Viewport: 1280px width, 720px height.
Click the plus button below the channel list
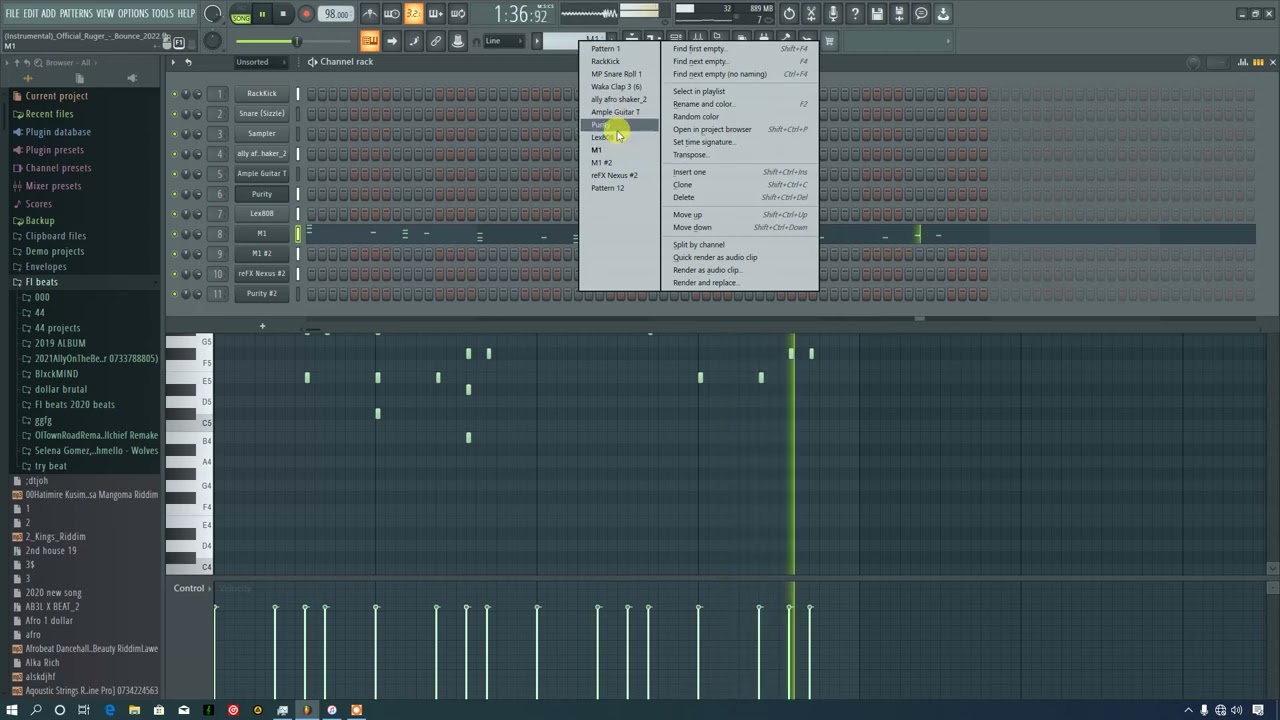263,326
